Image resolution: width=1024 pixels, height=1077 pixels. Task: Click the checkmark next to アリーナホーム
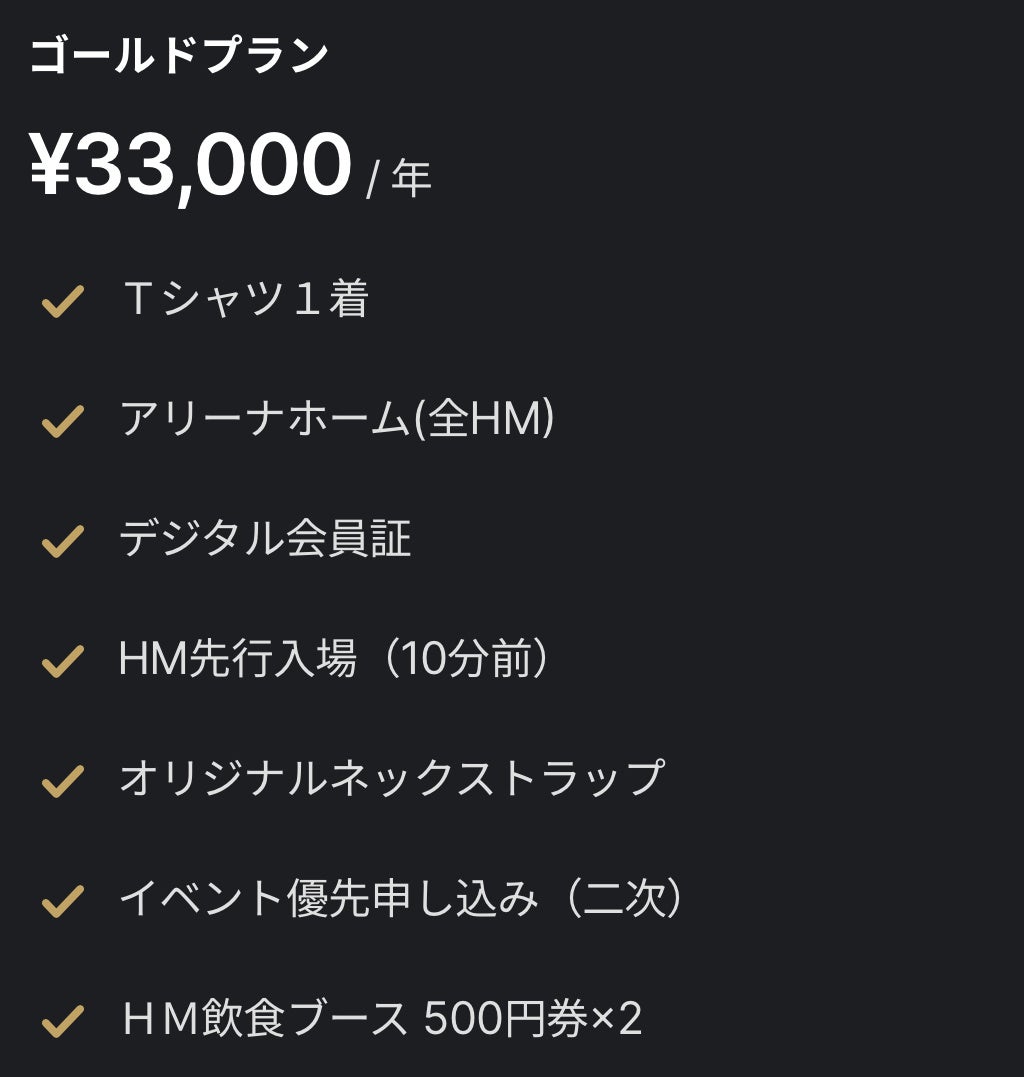pos(62,421)
